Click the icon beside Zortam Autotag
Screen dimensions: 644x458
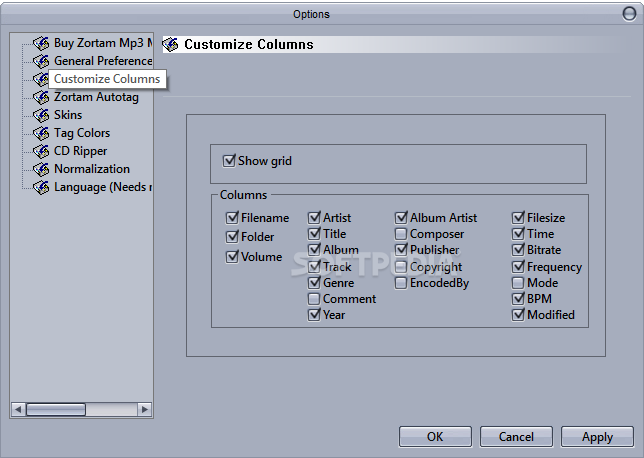[41, 97]
